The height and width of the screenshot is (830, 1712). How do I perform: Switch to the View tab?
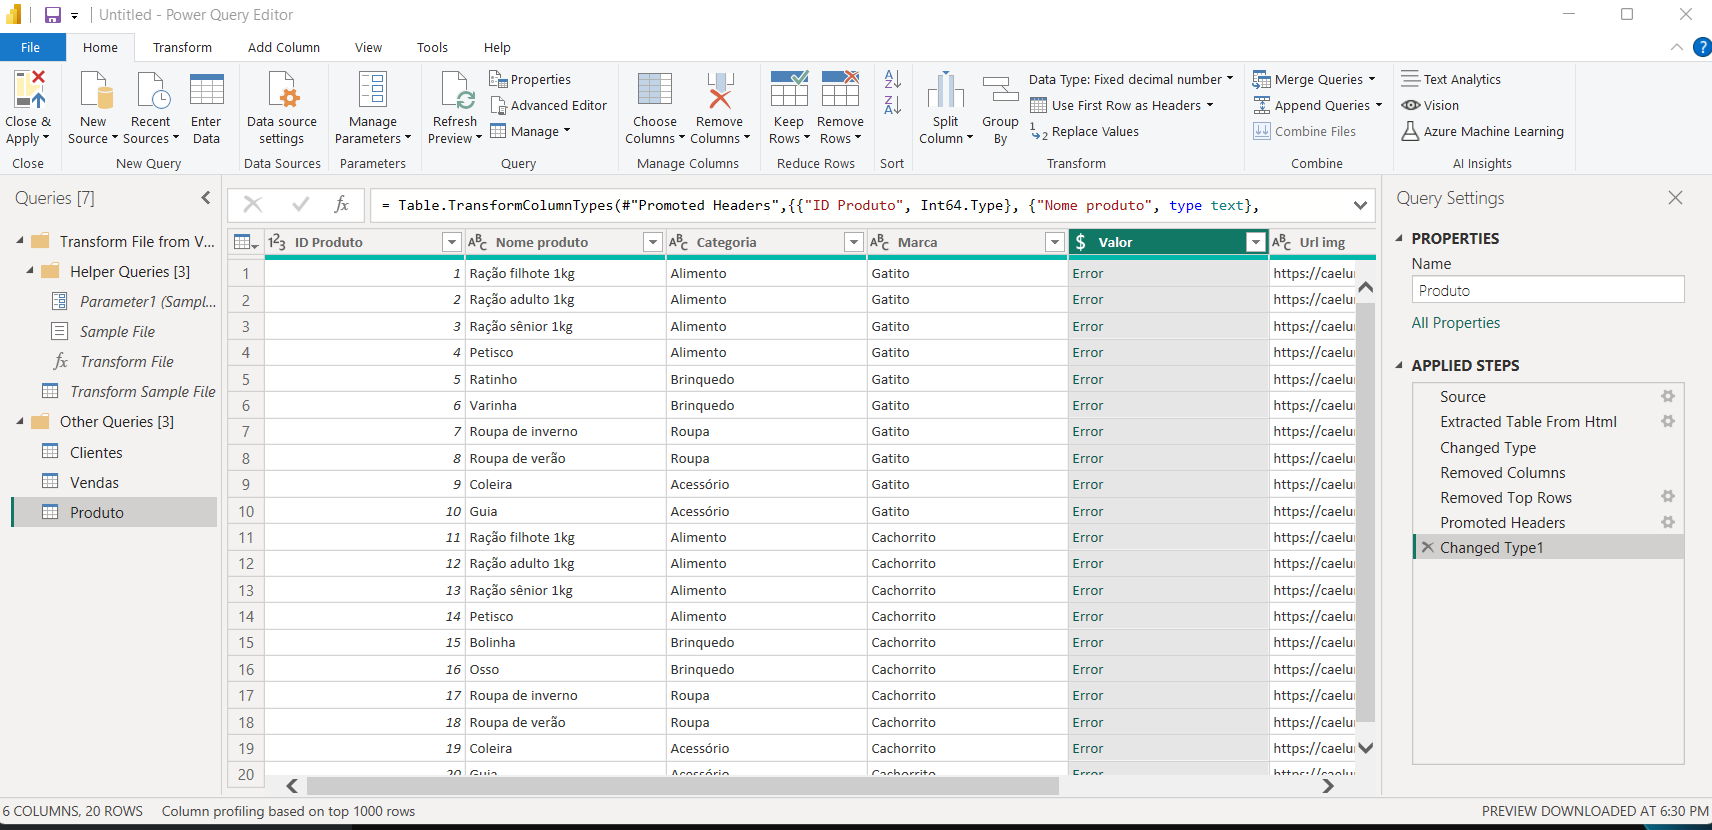[368, 47]
